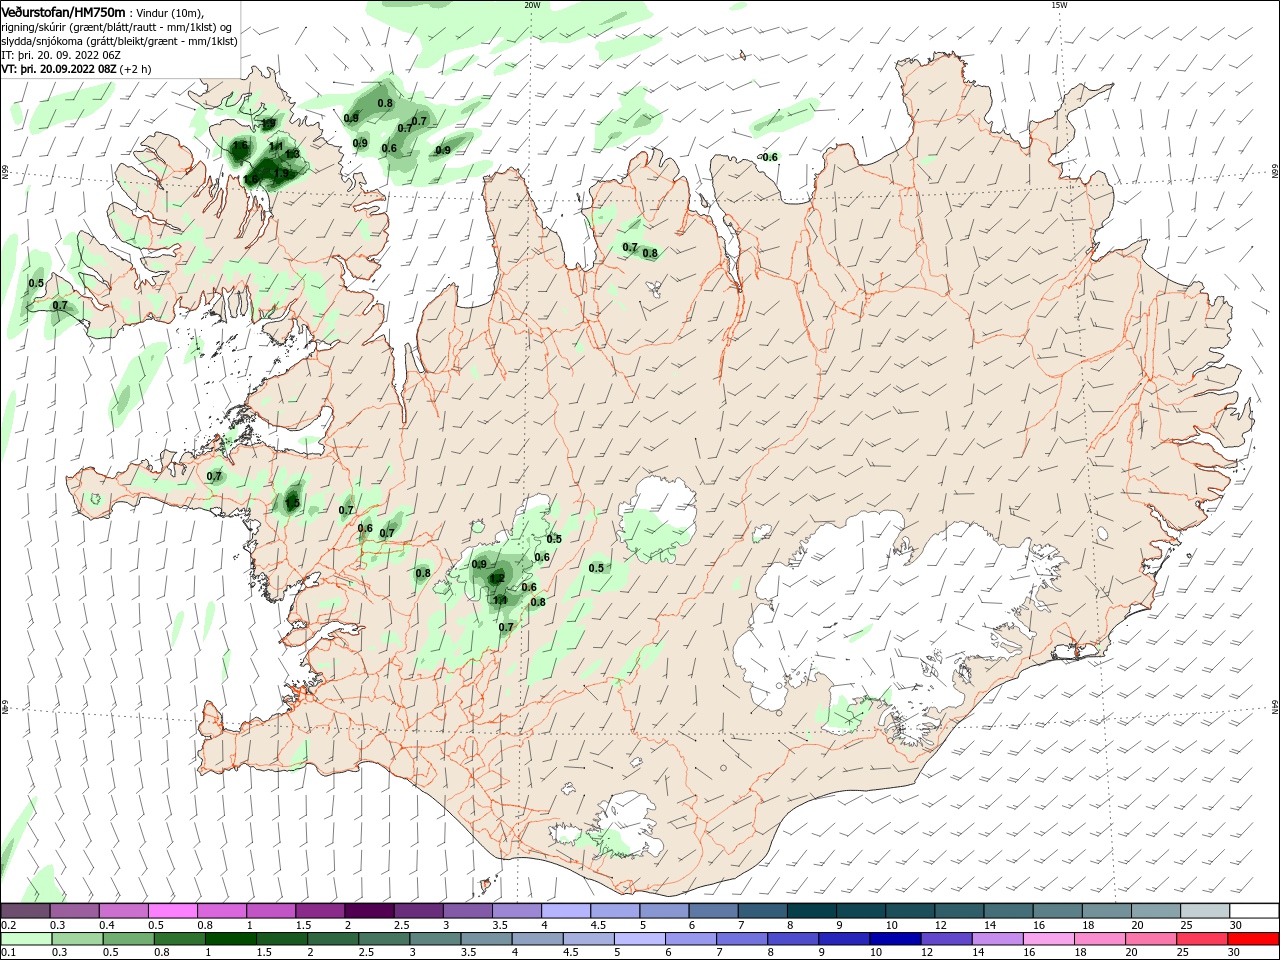Select the bright red swatch after 30
The image size is (1280, 960).
coord(1253,939)
